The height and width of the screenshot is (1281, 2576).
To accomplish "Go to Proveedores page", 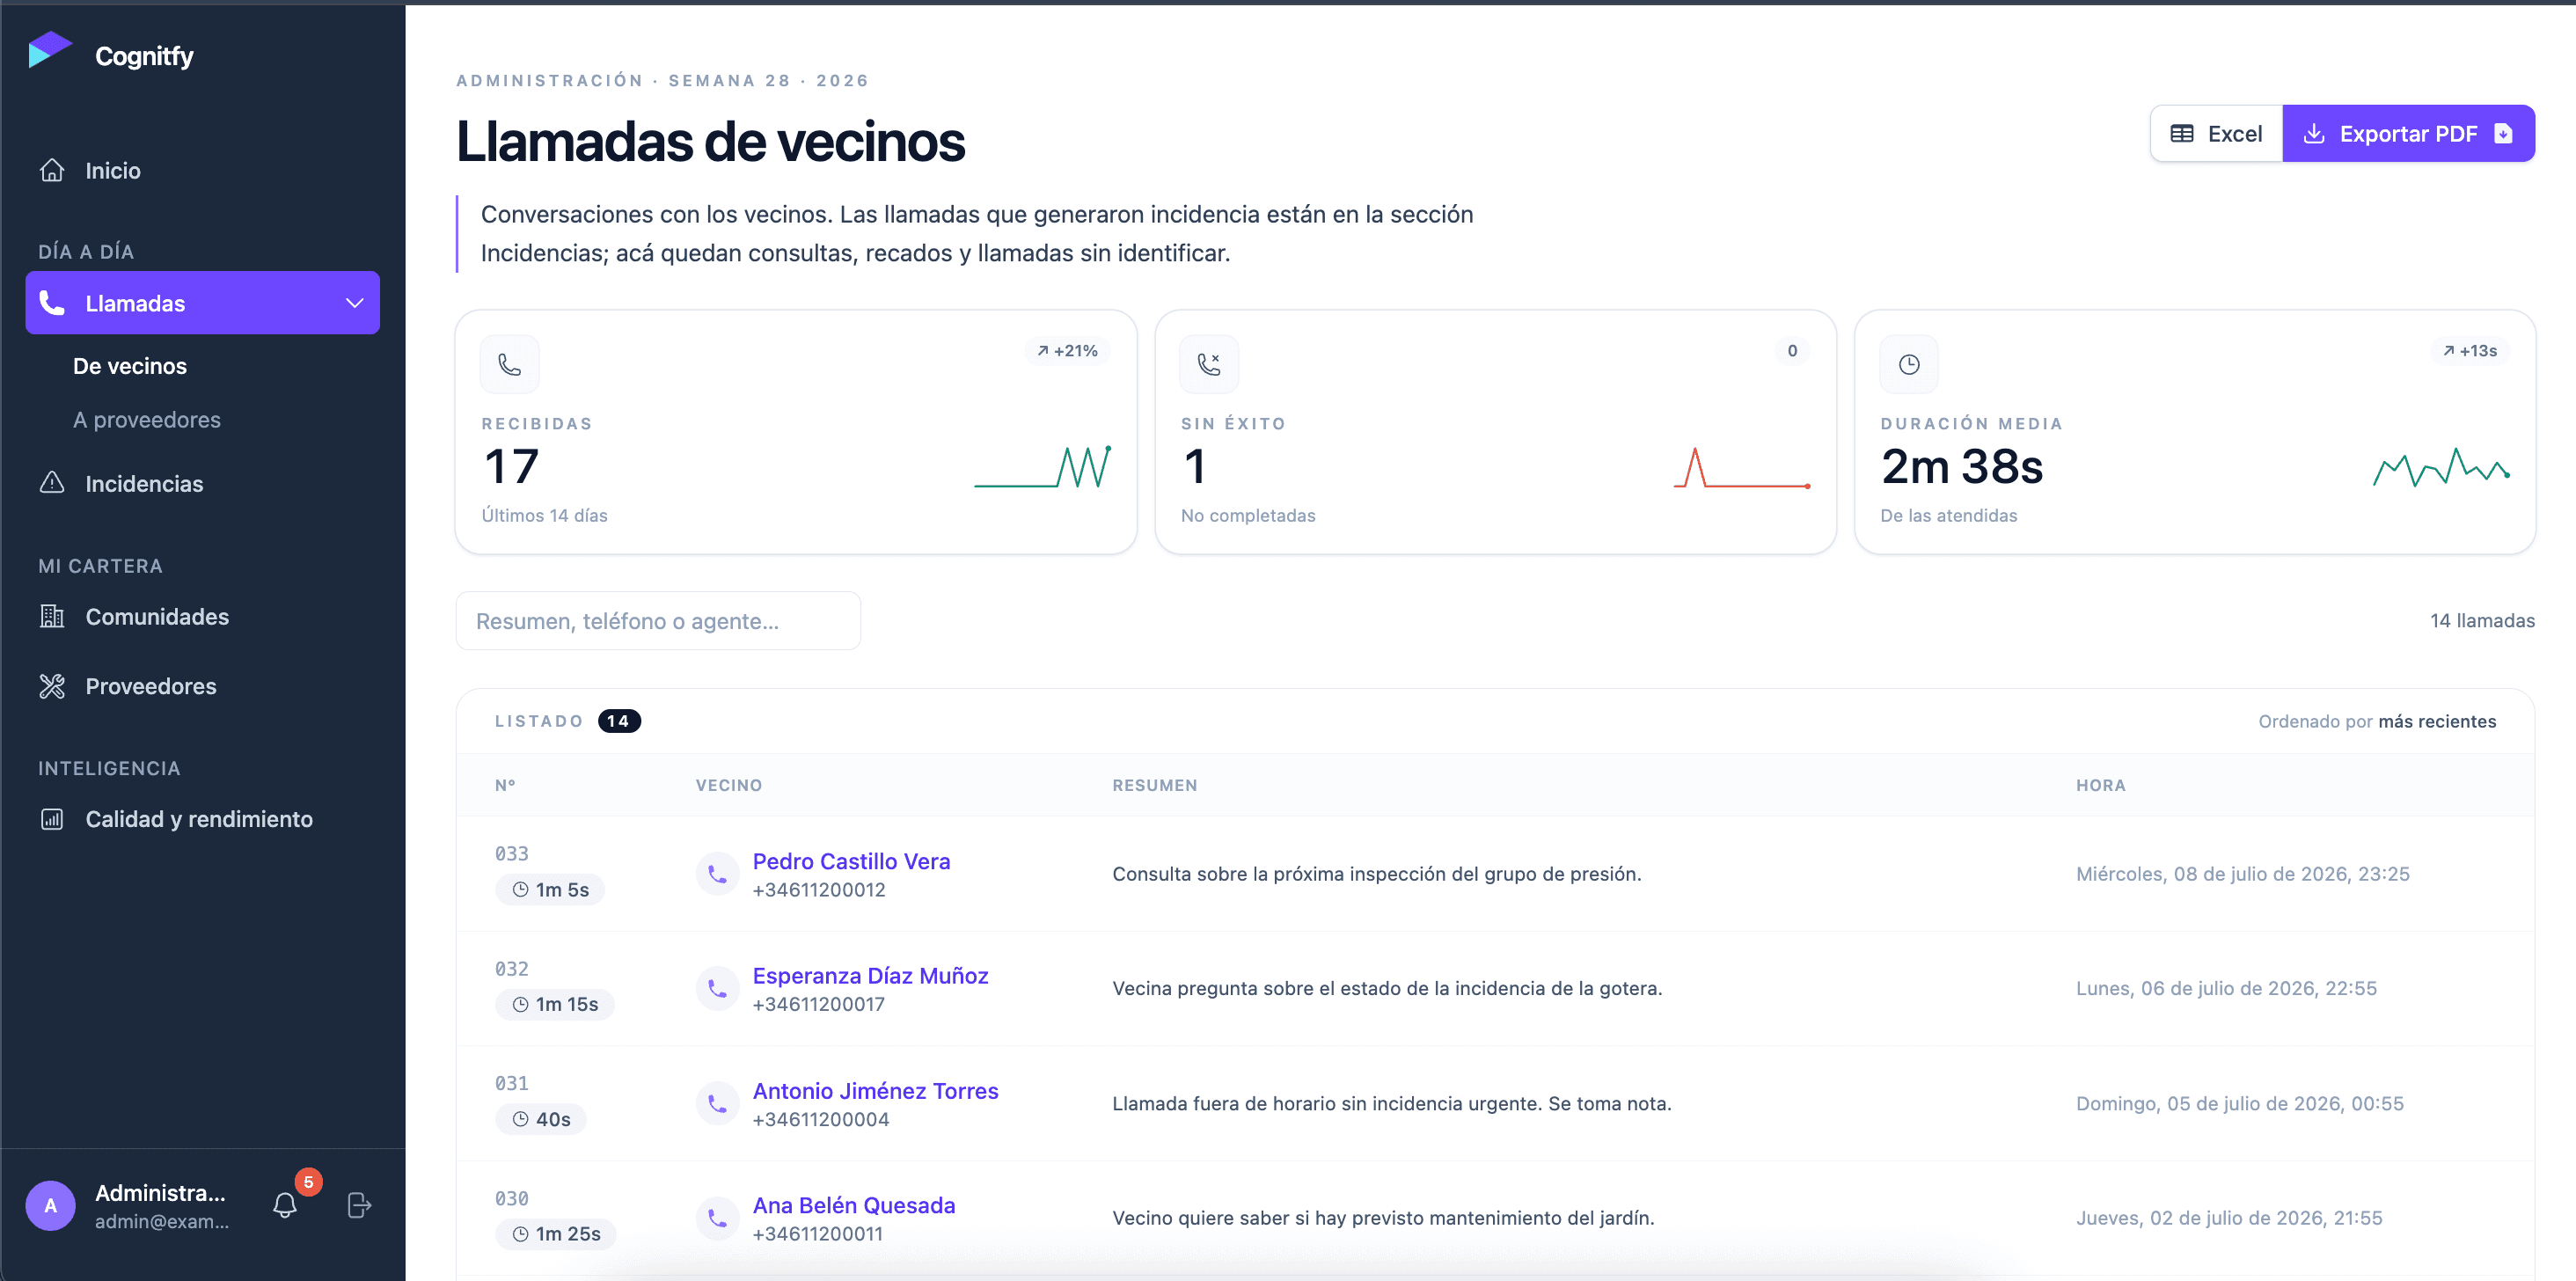I will 203,686.
